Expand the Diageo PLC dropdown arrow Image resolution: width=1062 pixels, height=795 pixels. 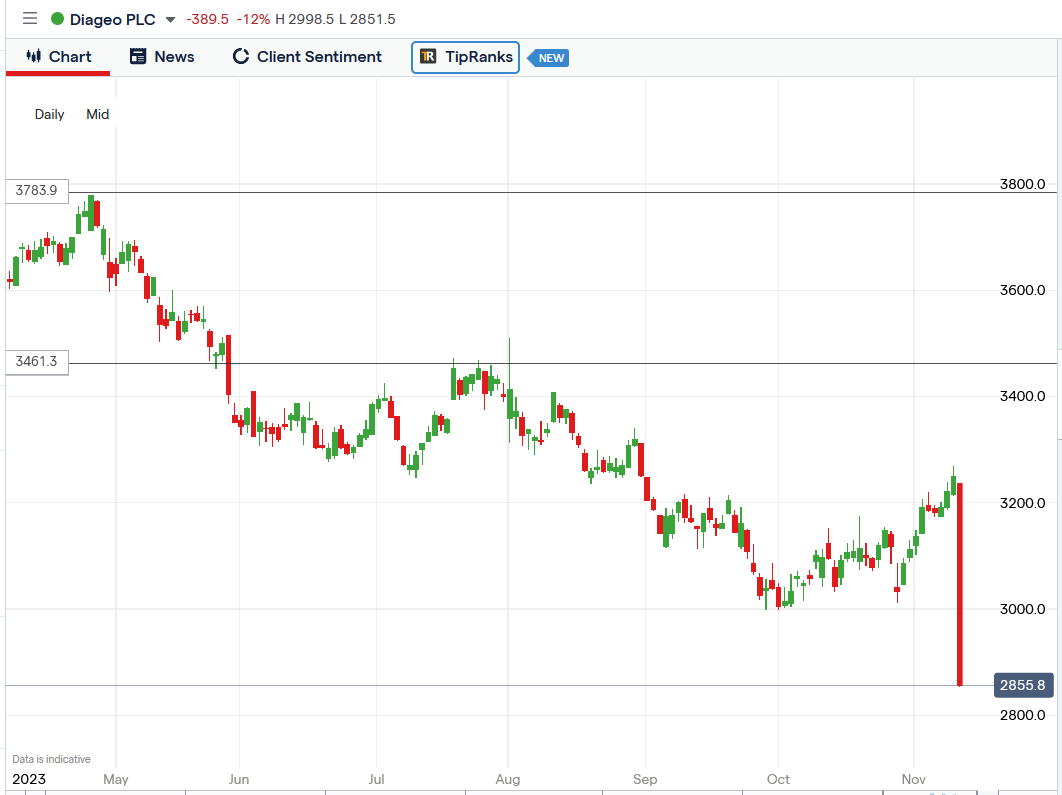click(171, 20)
